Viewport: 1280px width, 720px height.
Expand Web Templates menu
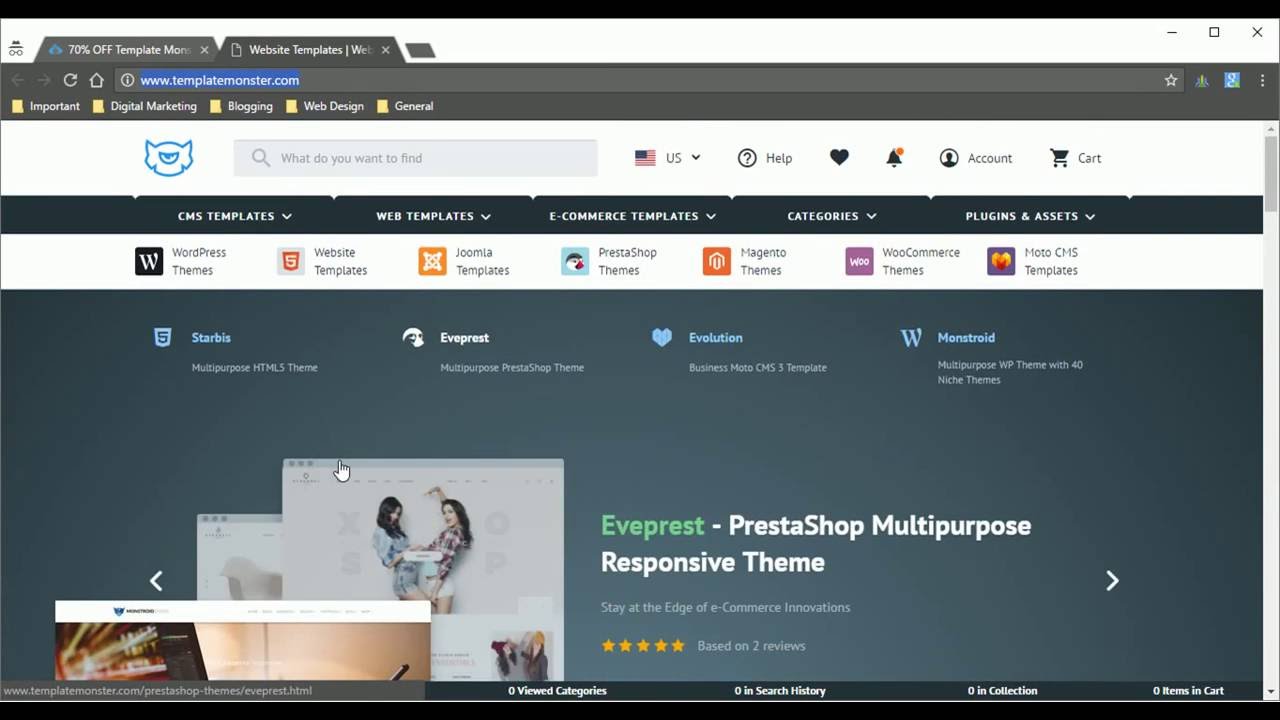(x=434, y=216)
